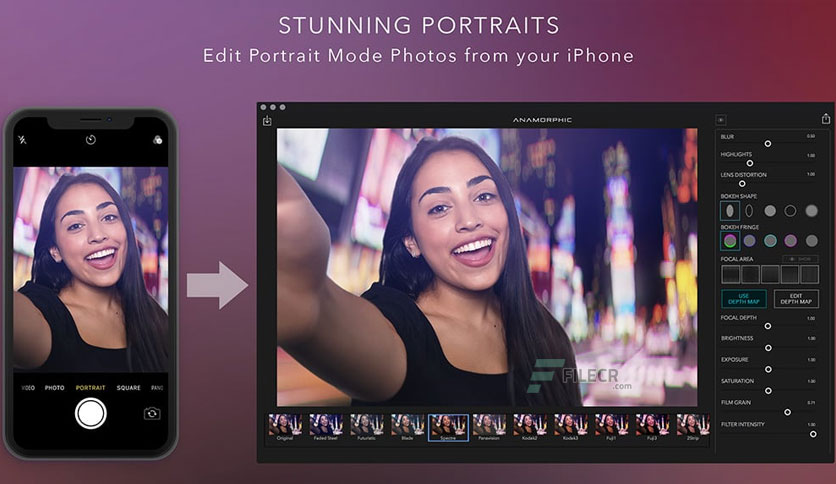Click the Edit Depth Map button

(796, 299)
